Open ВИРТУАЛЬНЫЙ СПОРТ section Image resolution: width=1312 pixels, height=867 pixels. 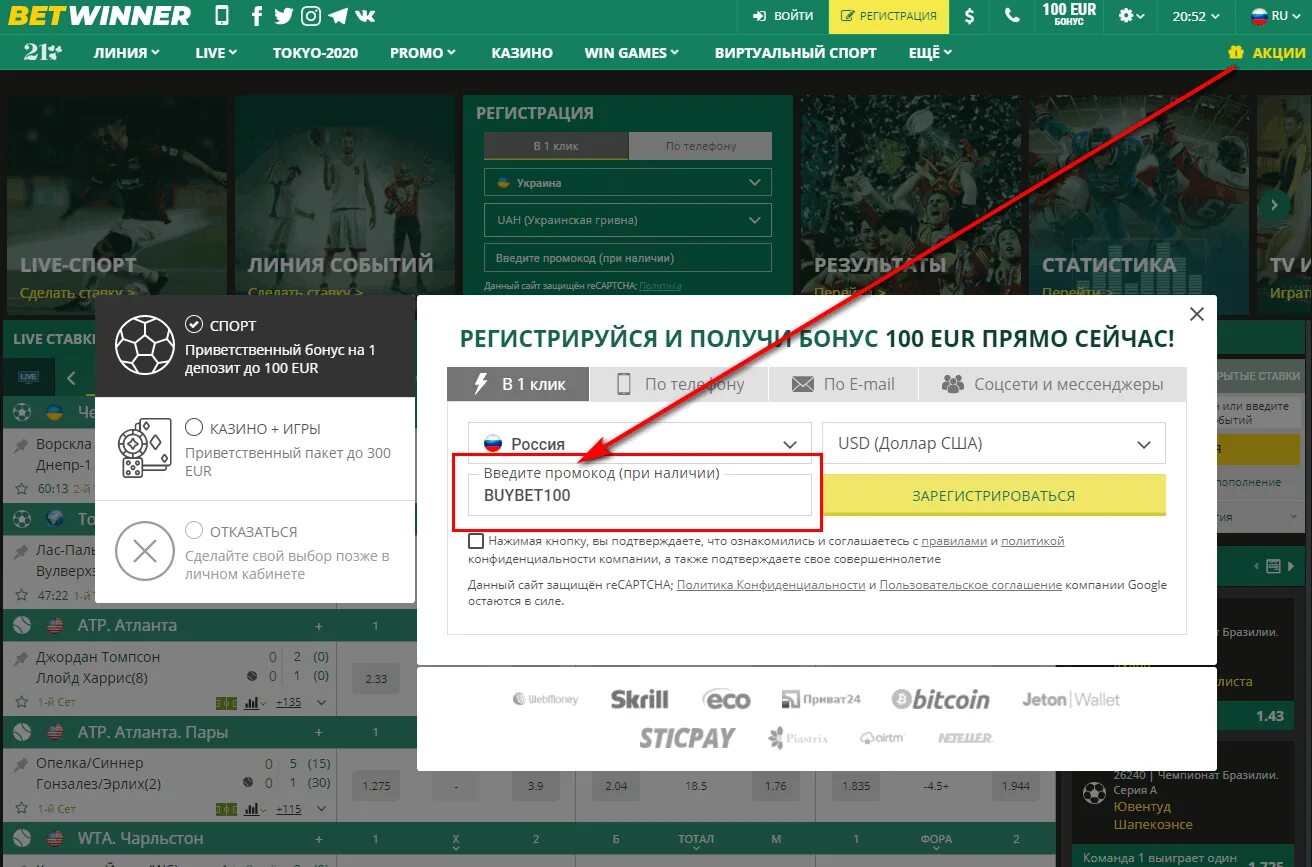click(795, 53)
